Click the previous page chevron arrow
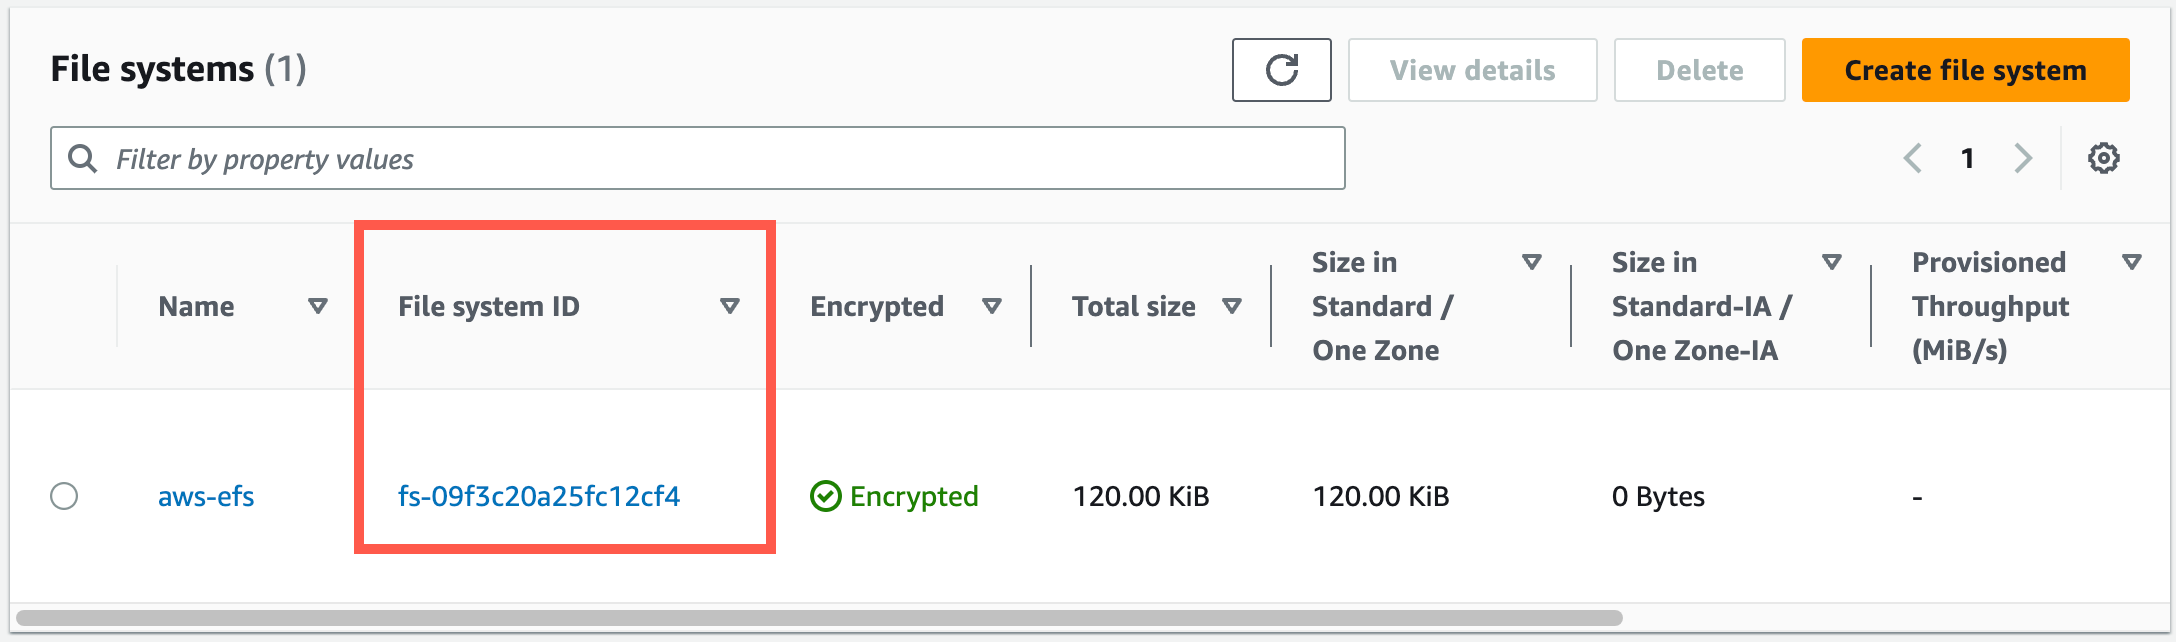 pos(1913,157)
